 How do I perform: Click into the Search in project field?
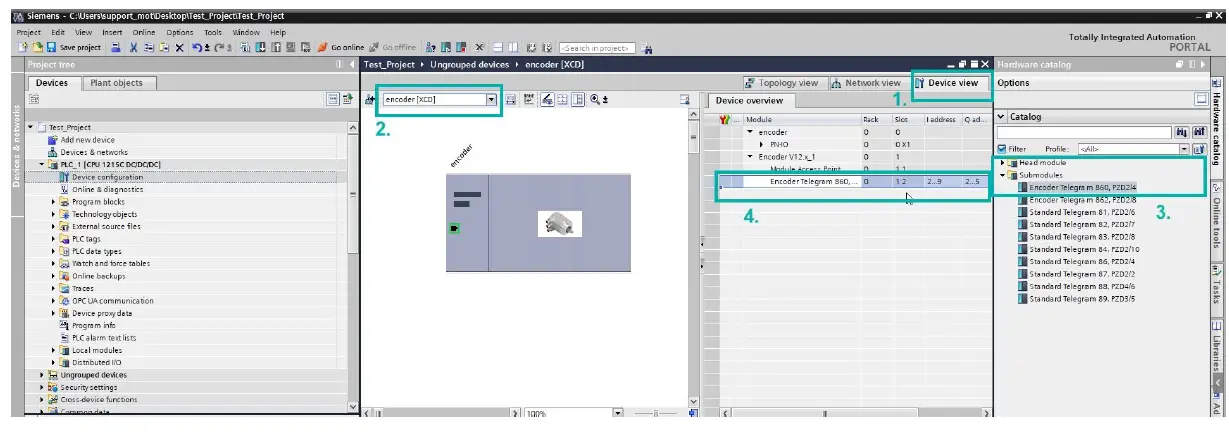point(597,47)
